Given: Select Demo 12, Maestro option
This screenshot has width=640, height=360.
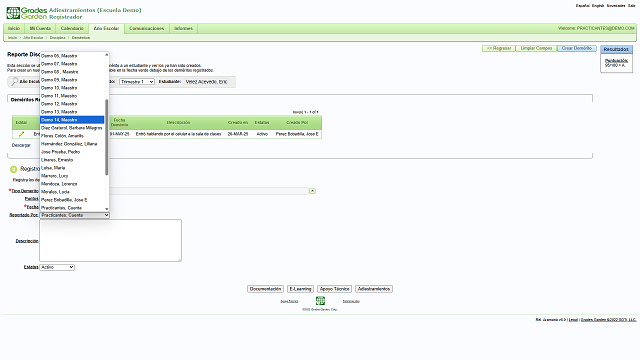Looking at the screenshot, I should click(72, 104).
